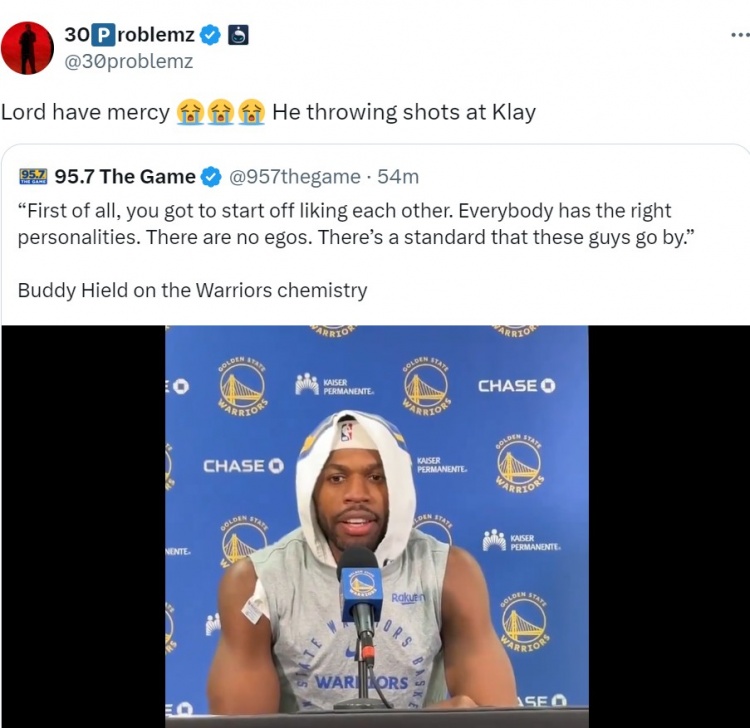The width and height of the screenshot is (750, 728).
Task: Open the @957thegame handle link
Action: 295,177
